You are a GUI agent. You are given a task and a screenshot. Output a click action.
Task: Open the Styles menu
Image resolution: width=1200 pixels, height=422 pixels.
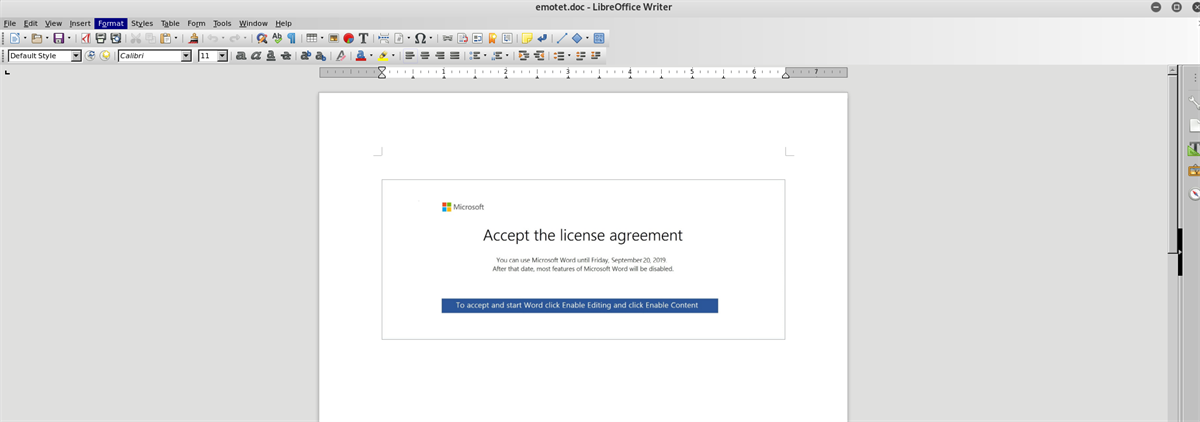[142, 23]
